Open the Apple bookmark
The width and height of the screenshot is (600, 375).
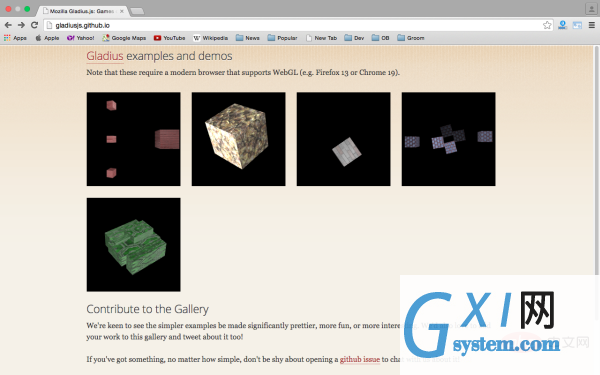click(x=47, y=38)
